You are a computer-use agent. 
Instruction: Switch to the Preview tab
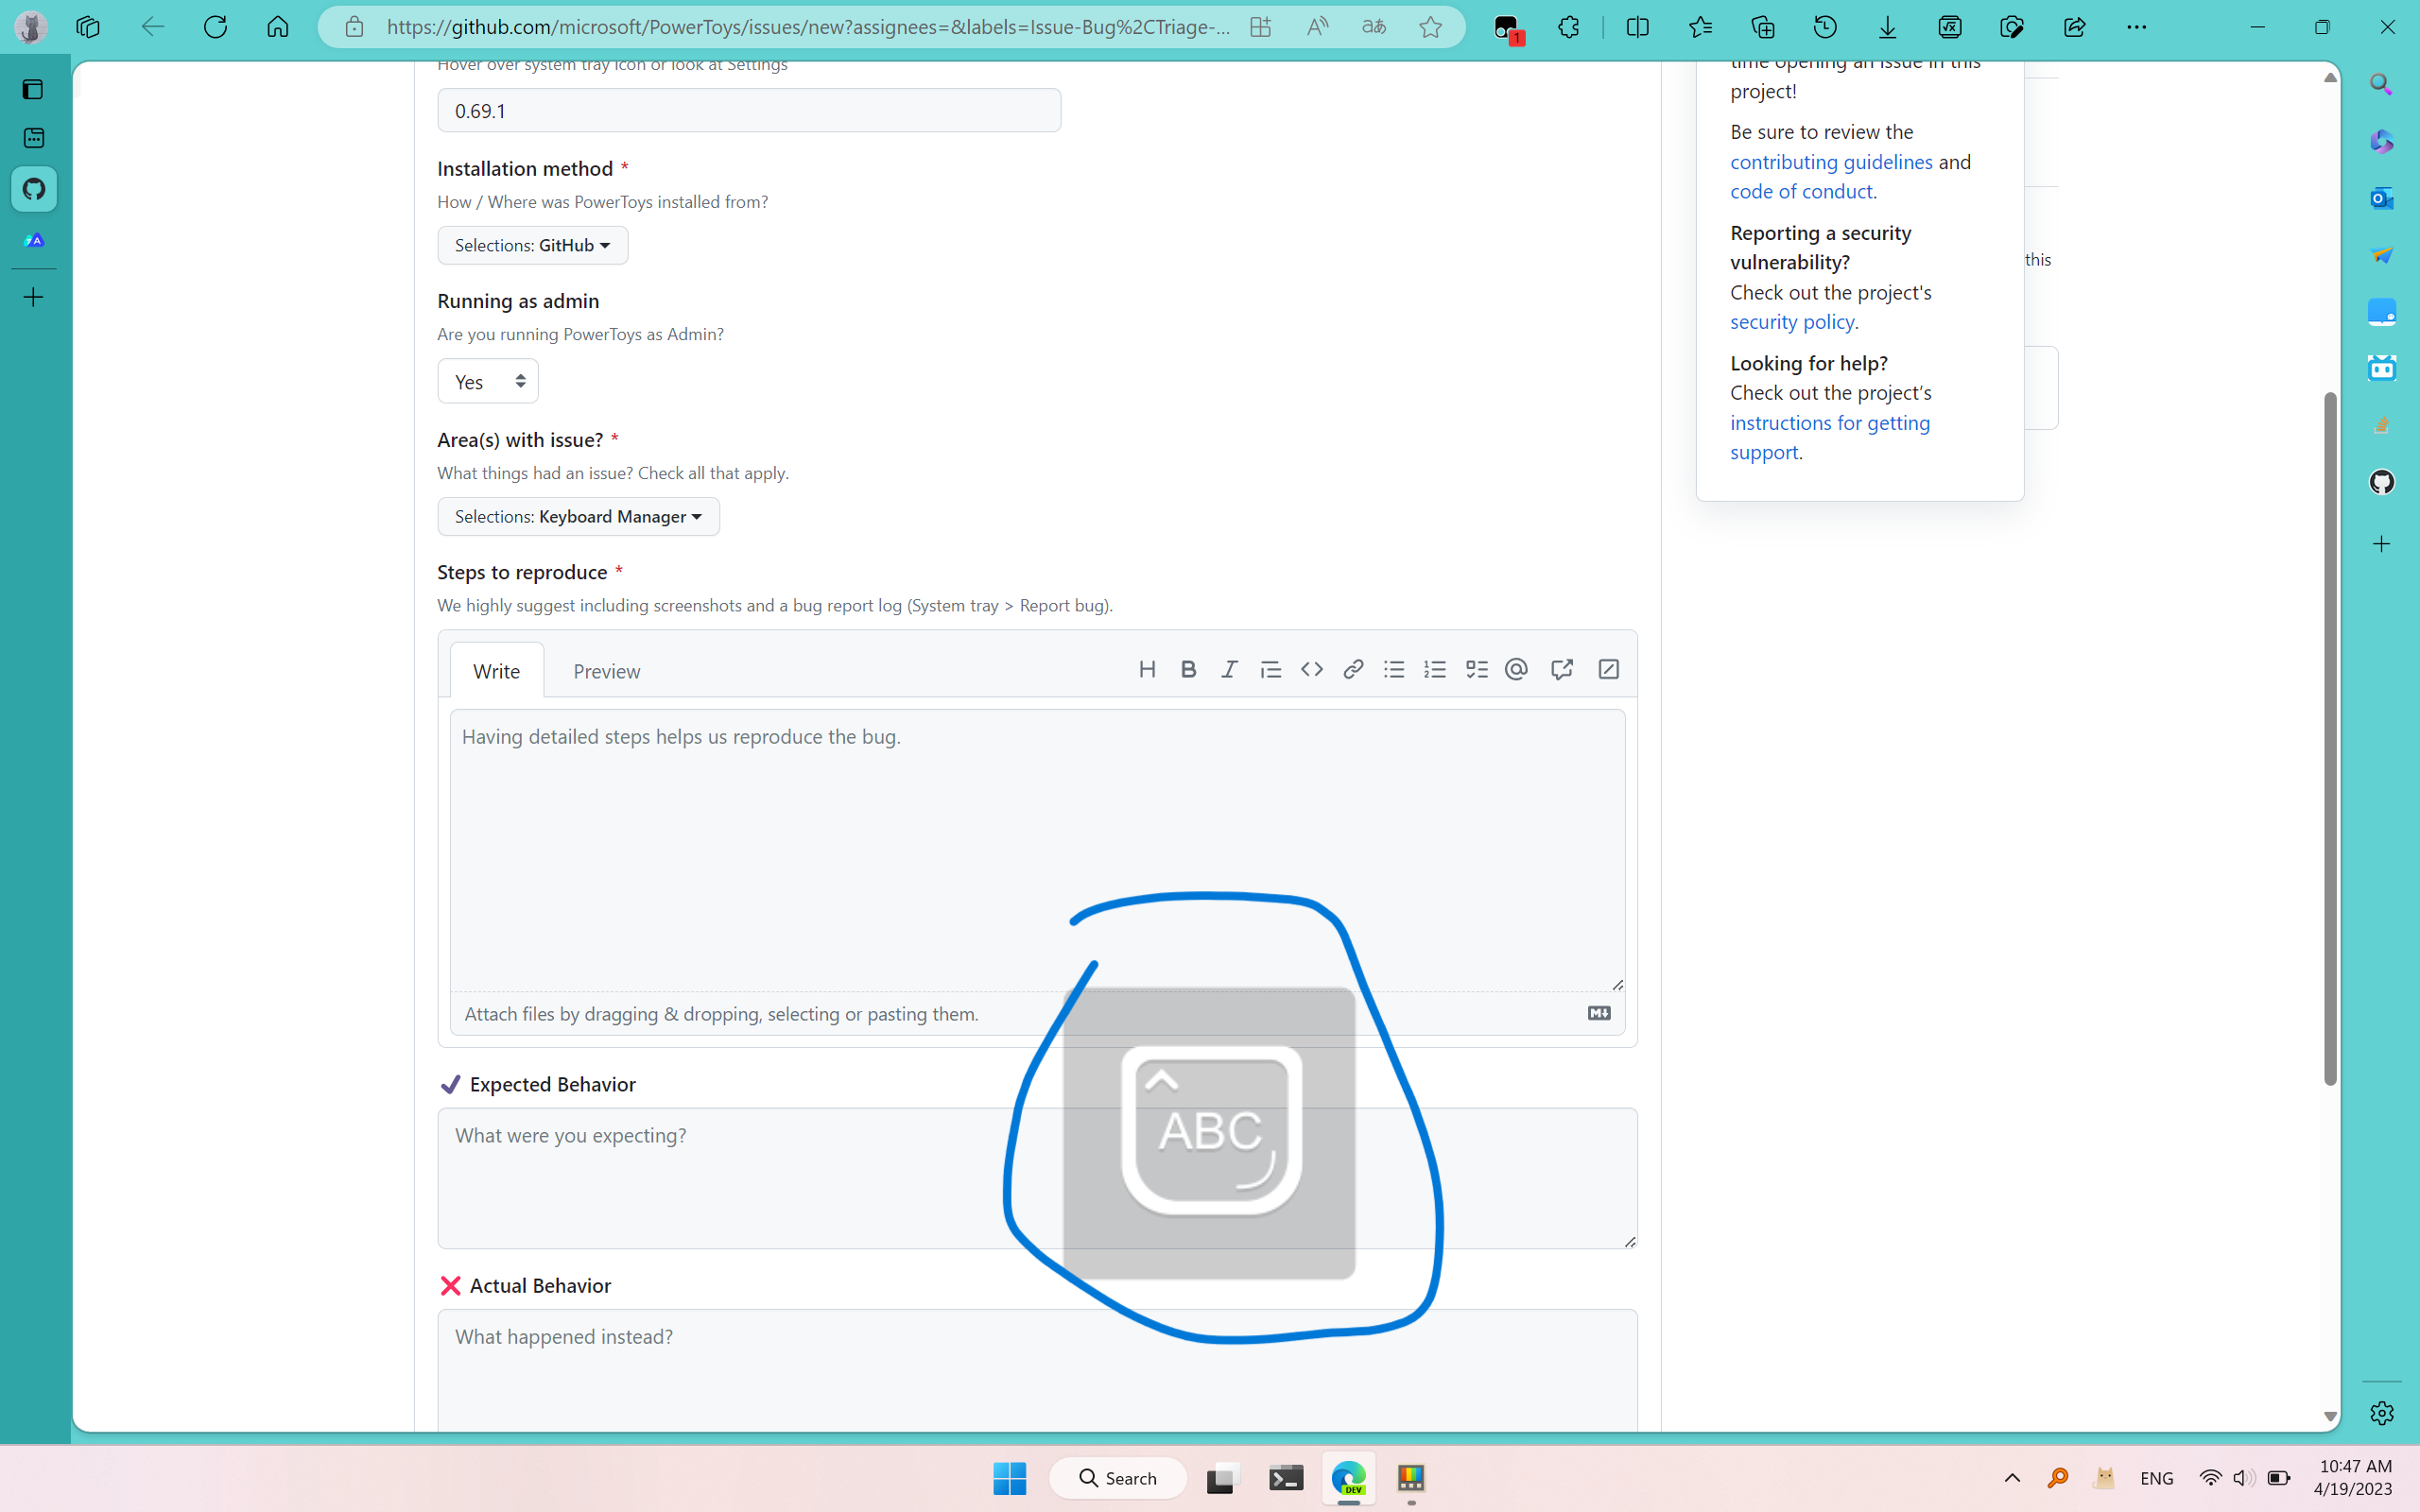pos(606,671)
